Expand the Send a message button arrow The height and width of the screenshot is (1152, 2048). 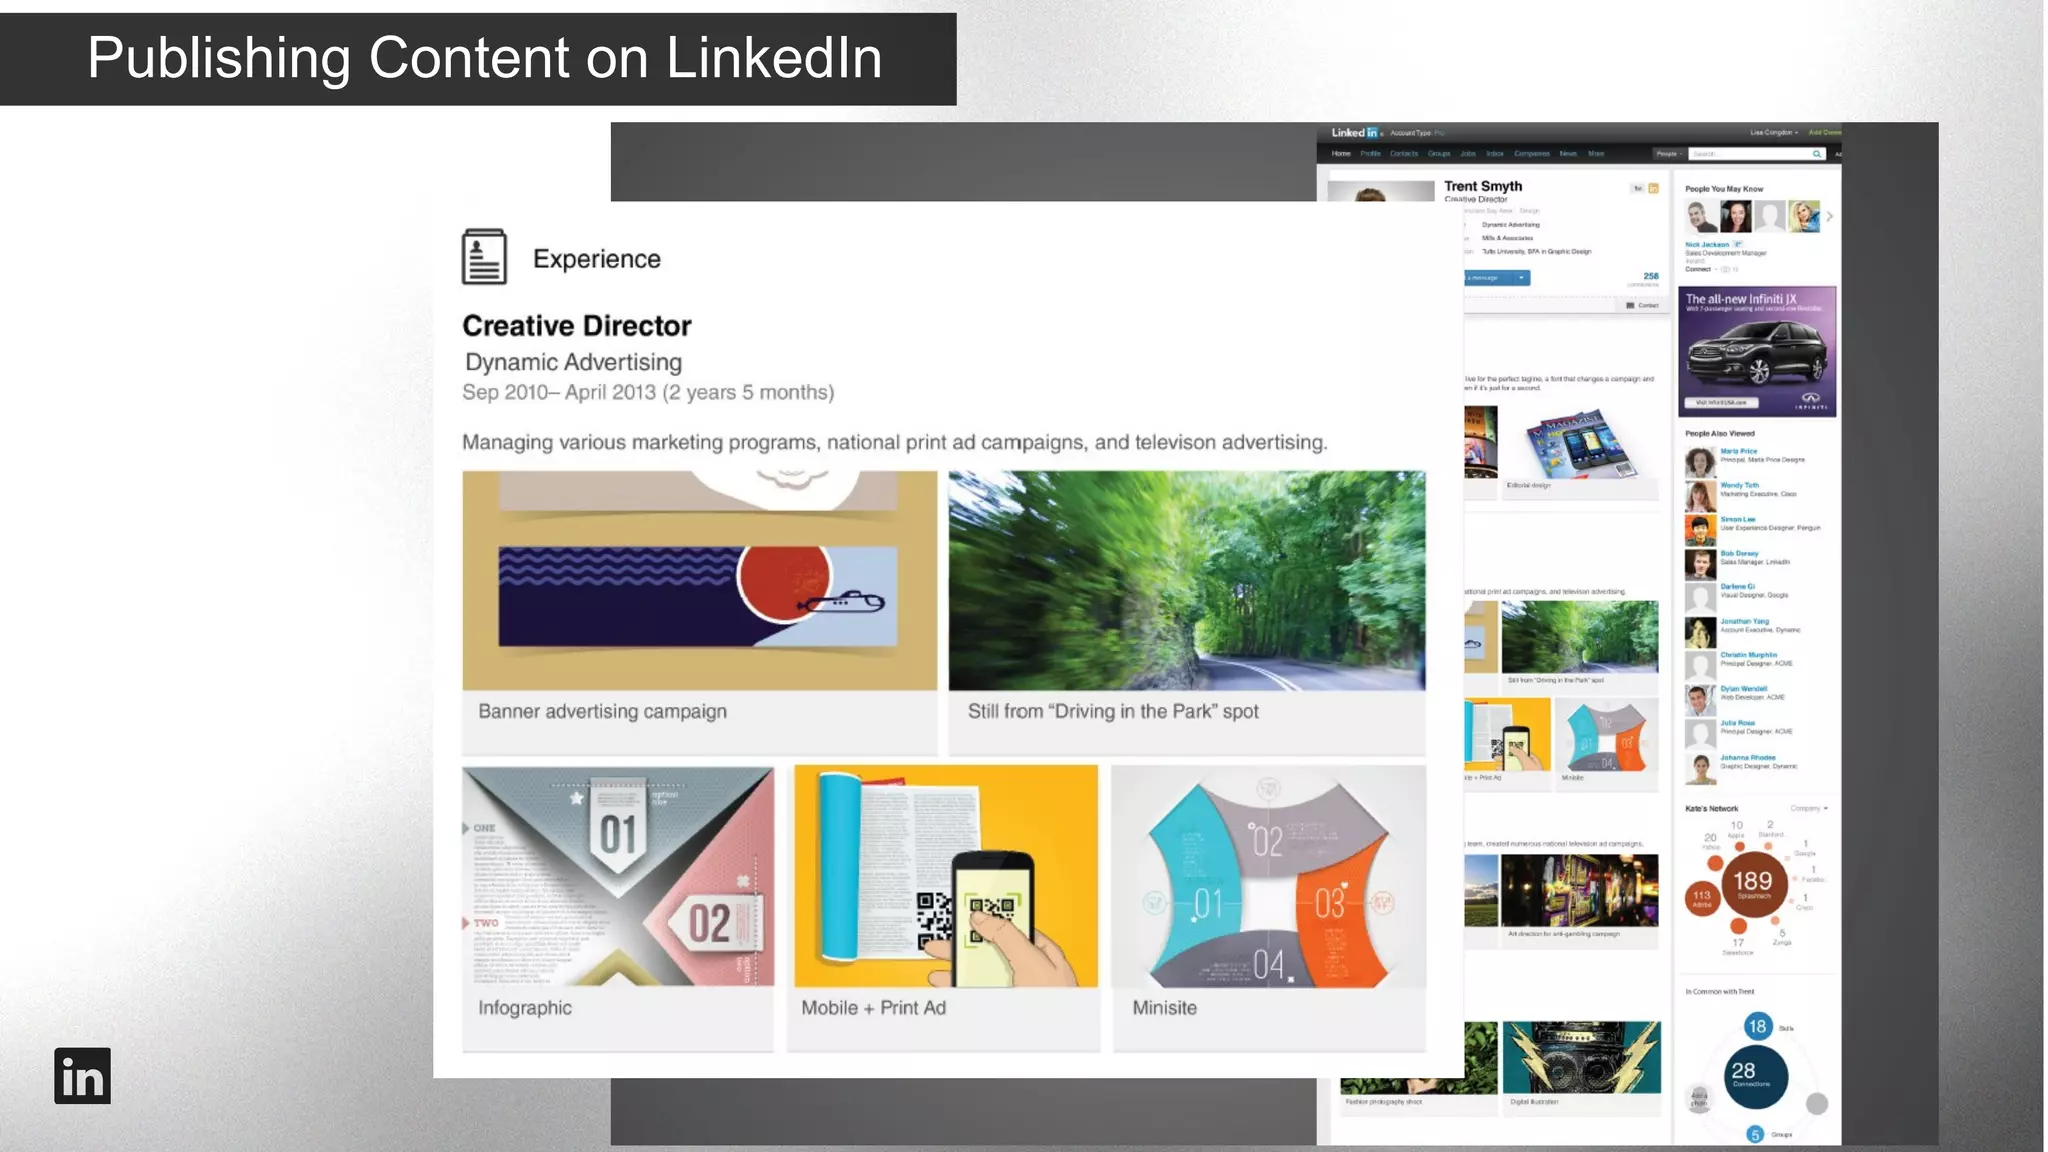[1521, 278]
